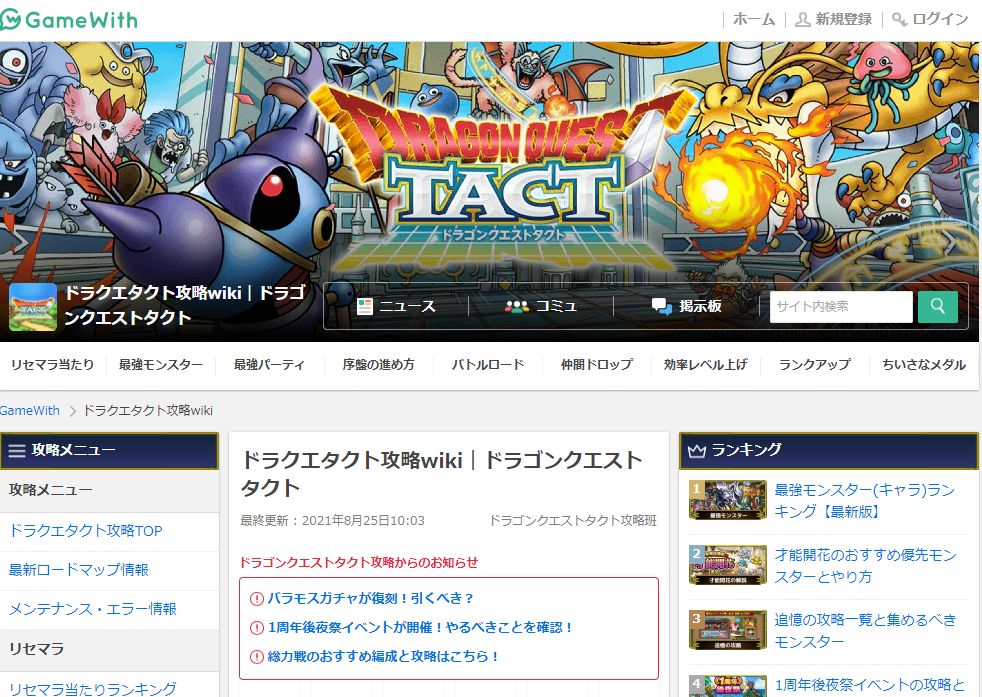Click the GameWith breadcrumb link
Viewport: 982px width, 697px height.
pos(29,411)
